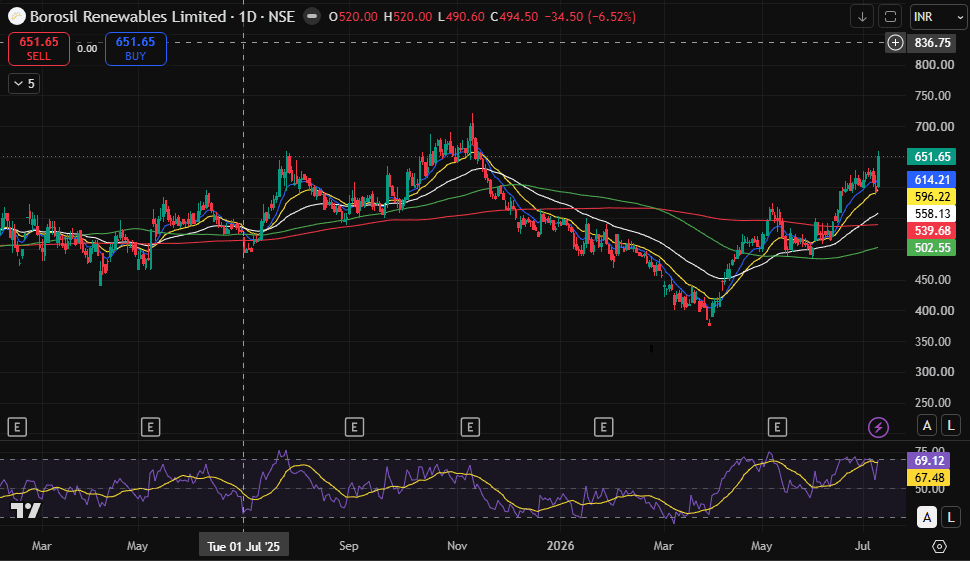Image resolution: width=970 pixels, height=561 pixels.
Task: Select the red 539.68 moving average label
Action: click(x=932, y=231)
